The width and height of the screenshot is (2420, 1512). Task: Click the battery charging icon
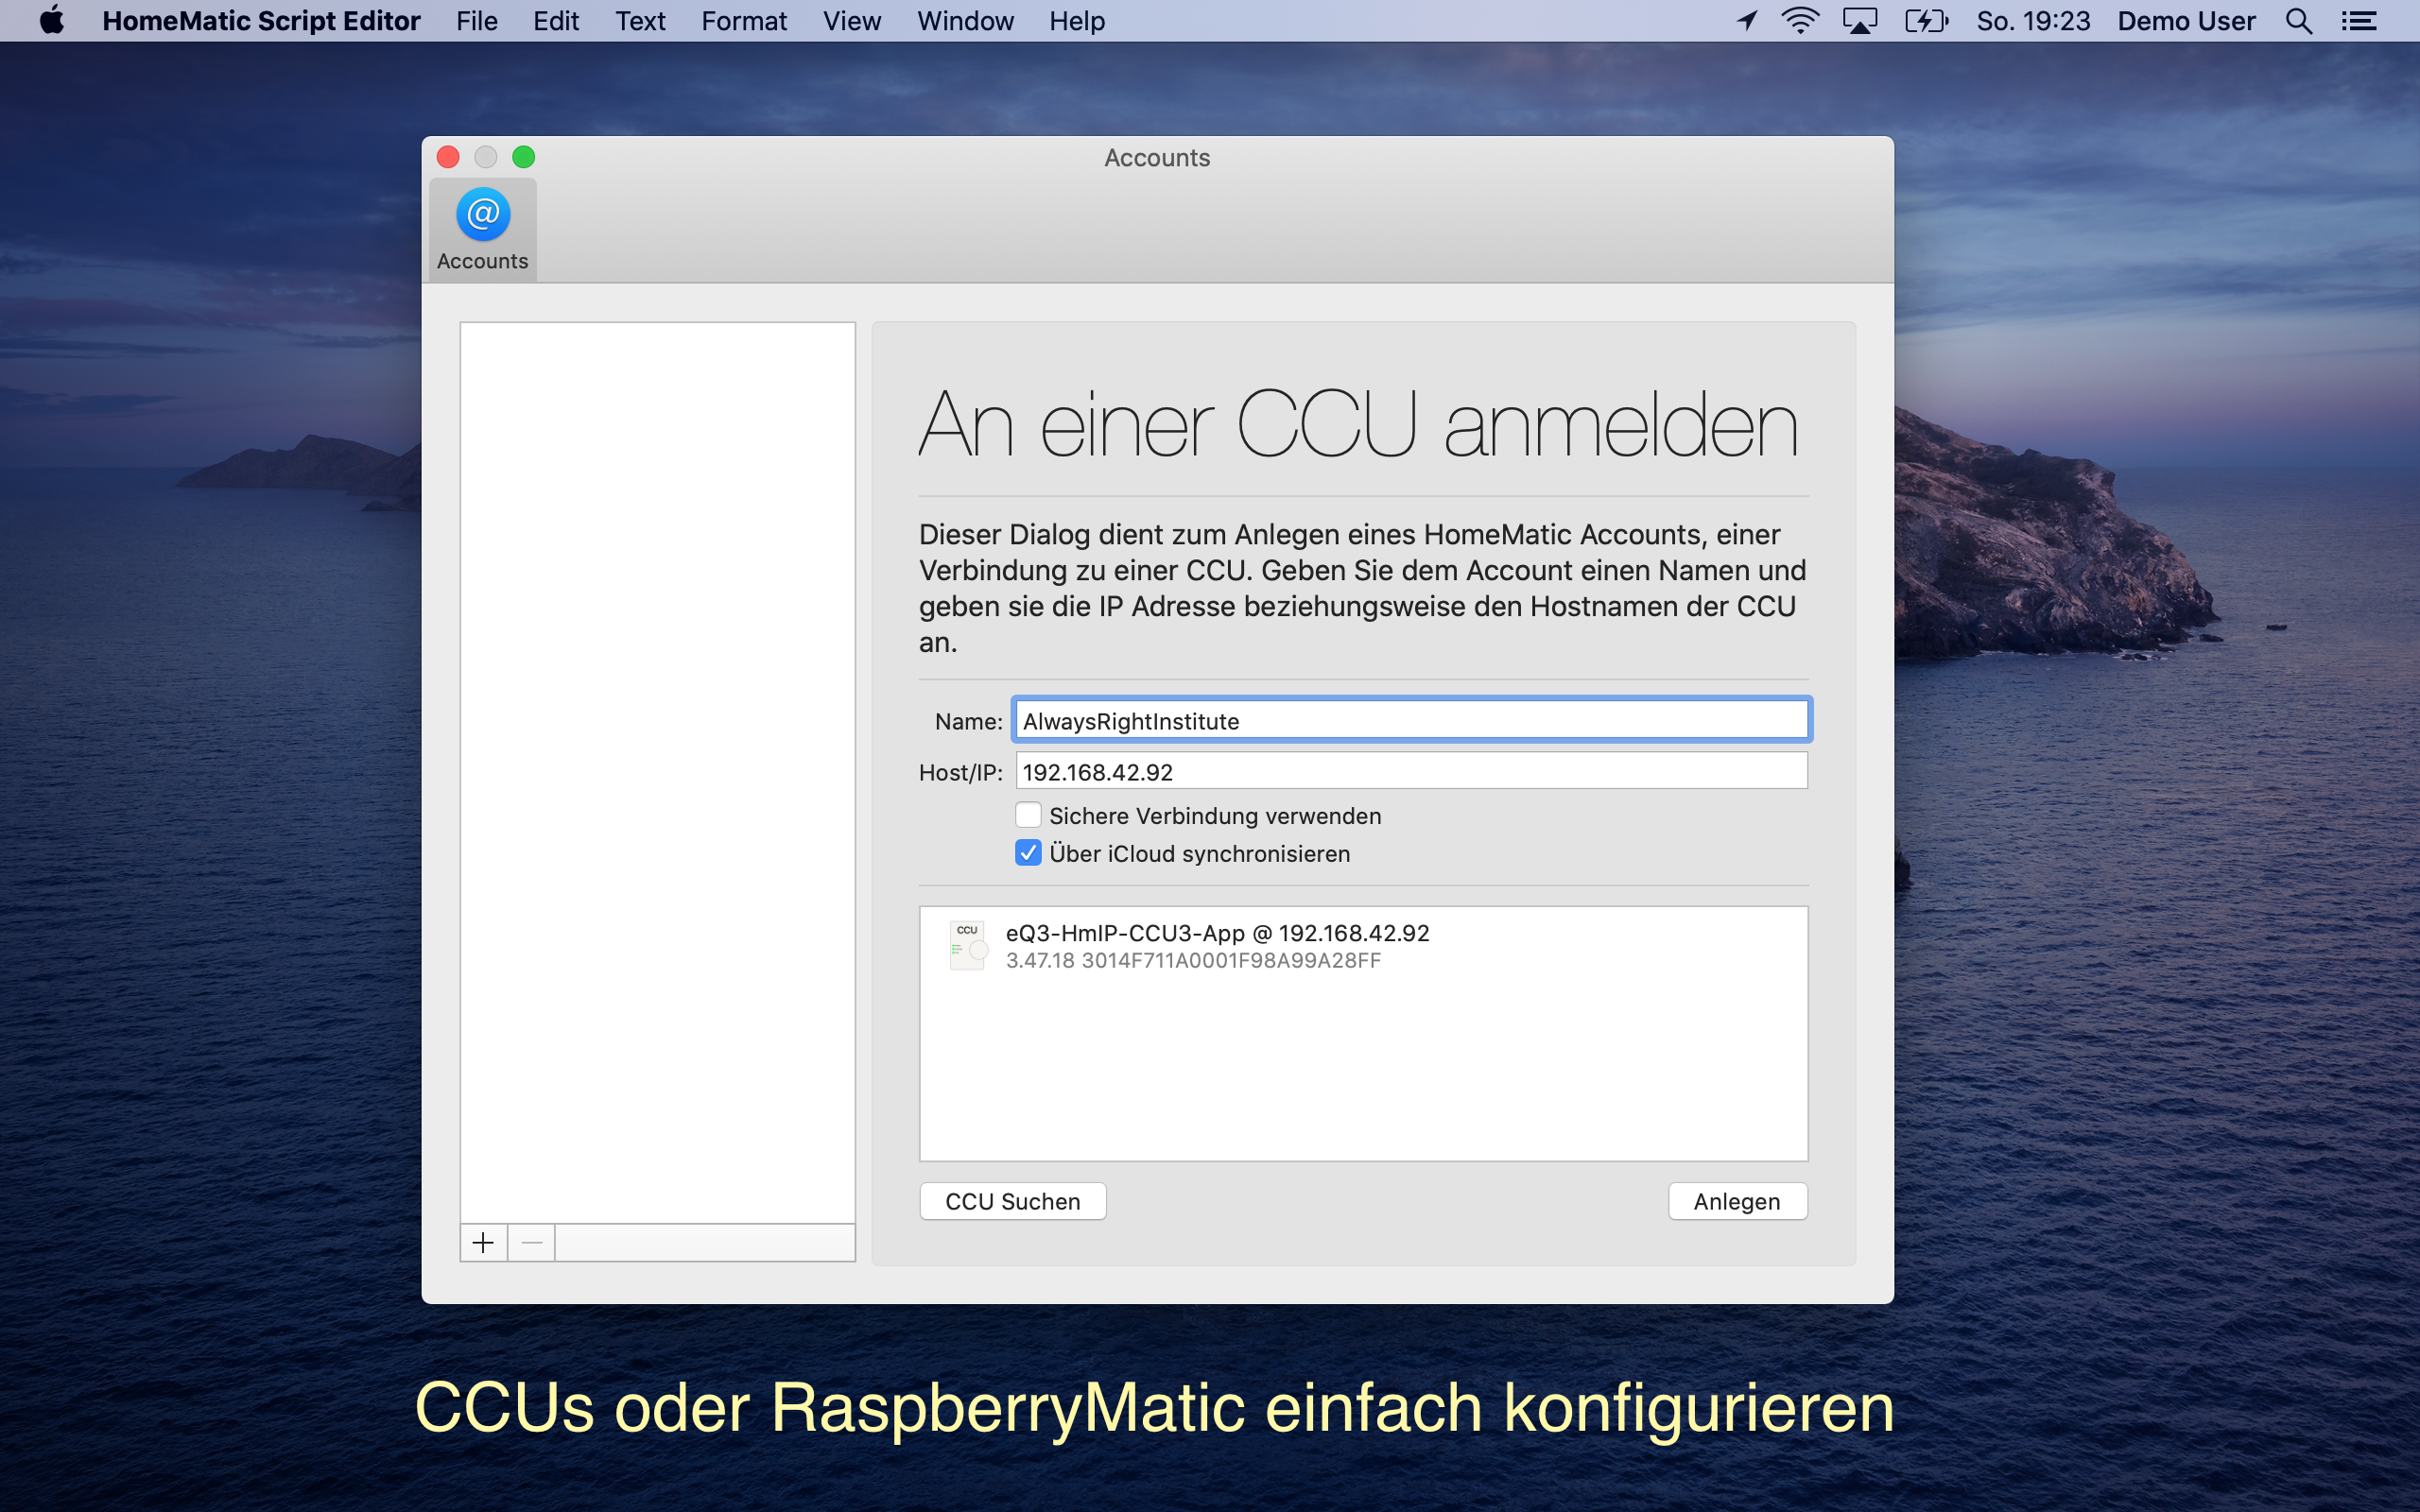(x=1926, y=21)
